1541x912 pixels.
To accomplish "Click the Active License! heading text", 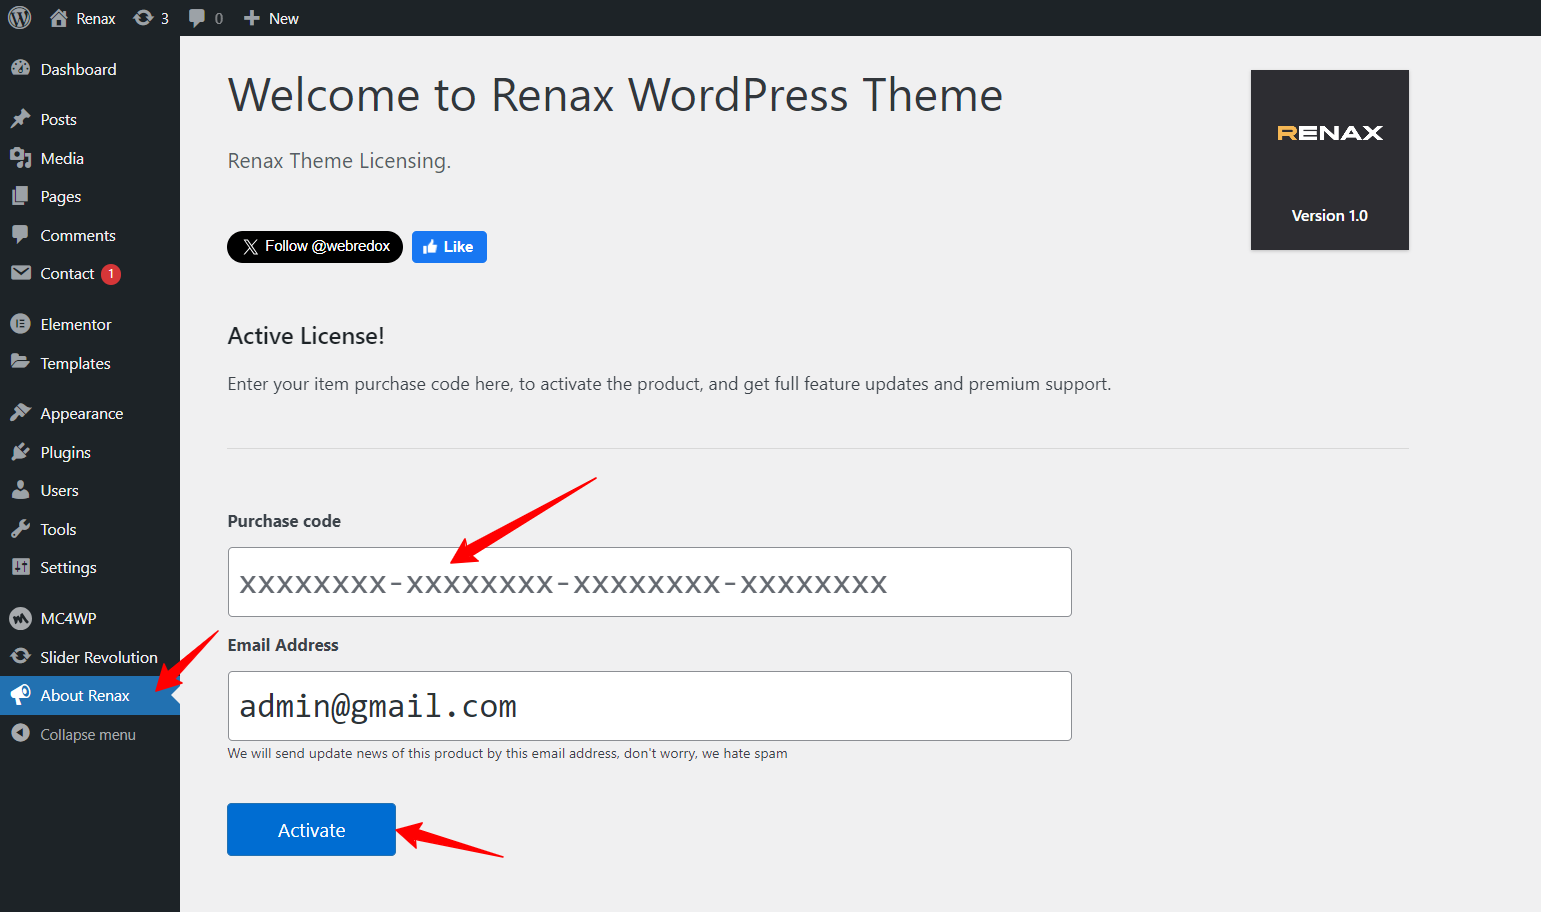I will 306,336.
